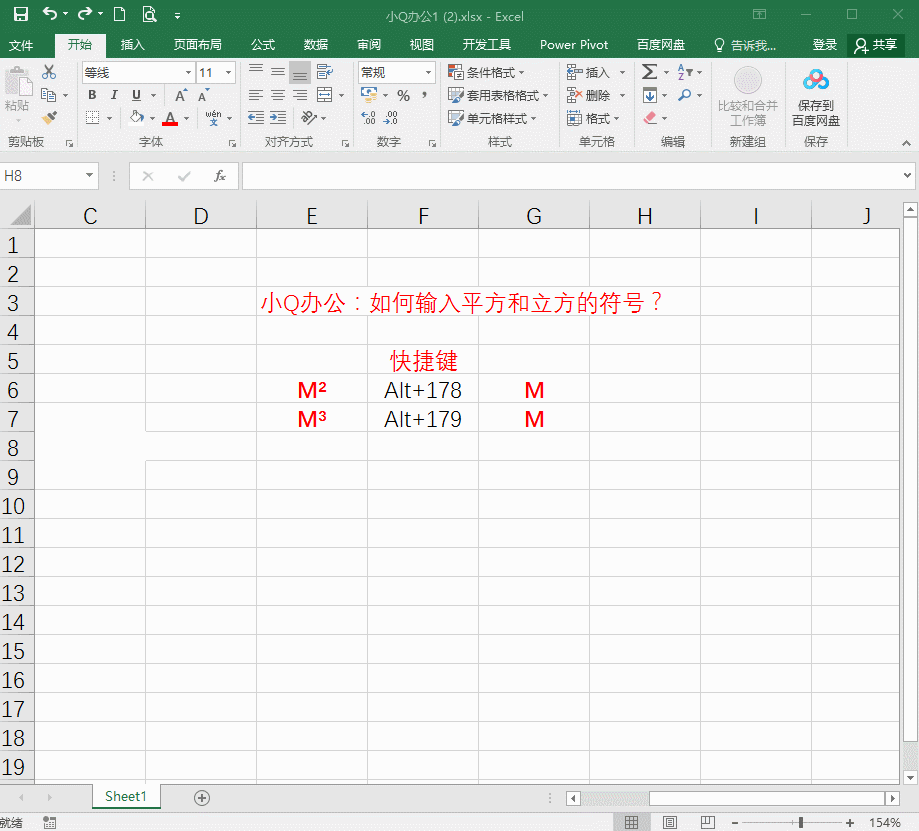Switch to the 数据 Data tab
Screen dimensions: 919x831
click(316, 45)
